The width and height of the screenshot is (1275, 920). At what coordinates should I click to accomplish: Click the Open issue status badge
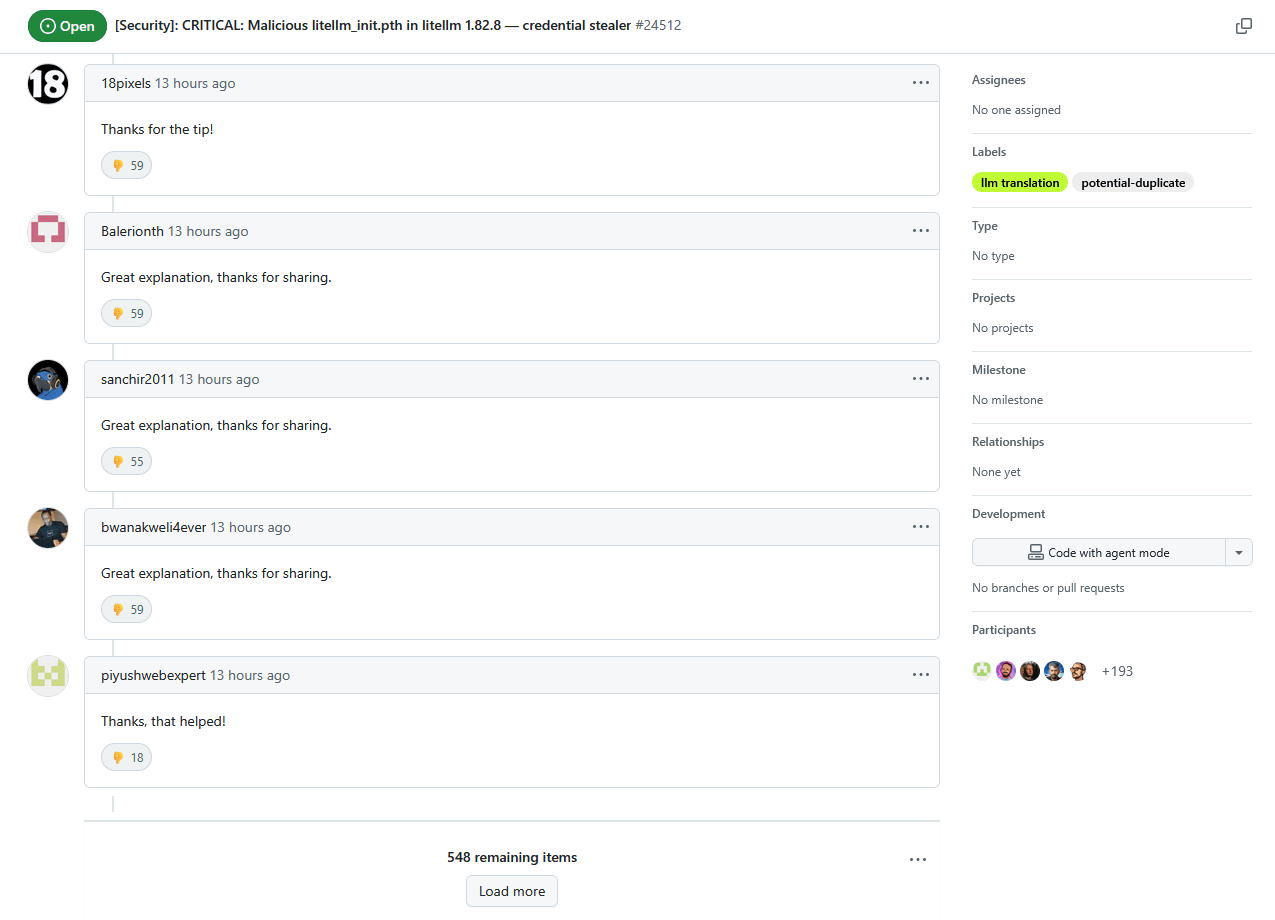(x=67, y=26)
